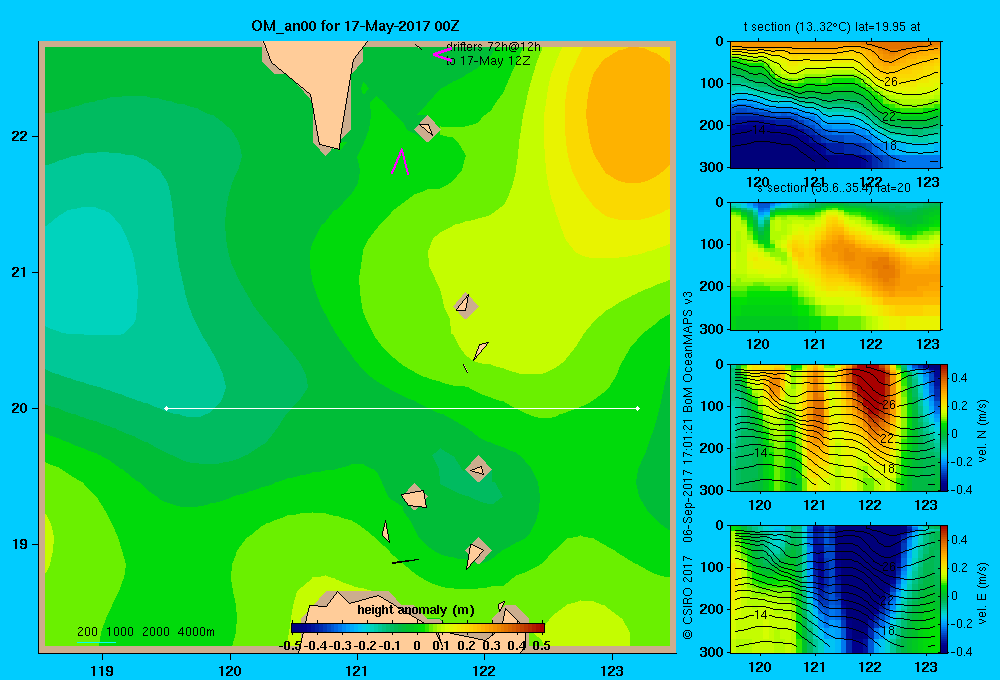Viewport: 1000px width, 680px height.
Task: Click the longitude '119' label on the main map axis
Action: 102,670
